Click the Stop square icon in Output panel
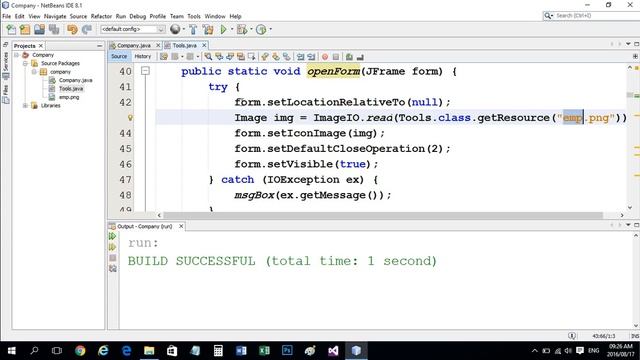 113,258
